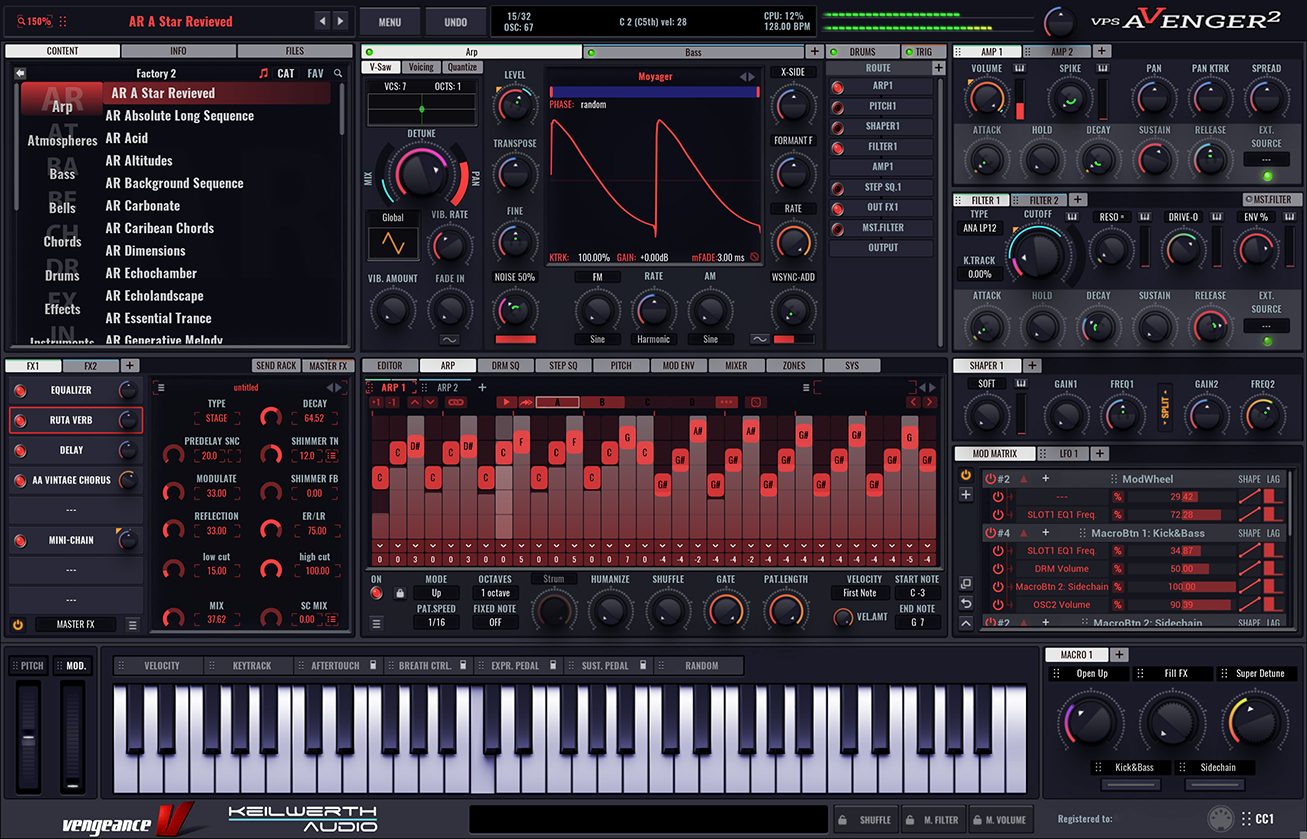Image resolution: width=1307 pixels, height=839 pixels.
Task: Click the preset search magnifier icon
Action: click(338, 73)
